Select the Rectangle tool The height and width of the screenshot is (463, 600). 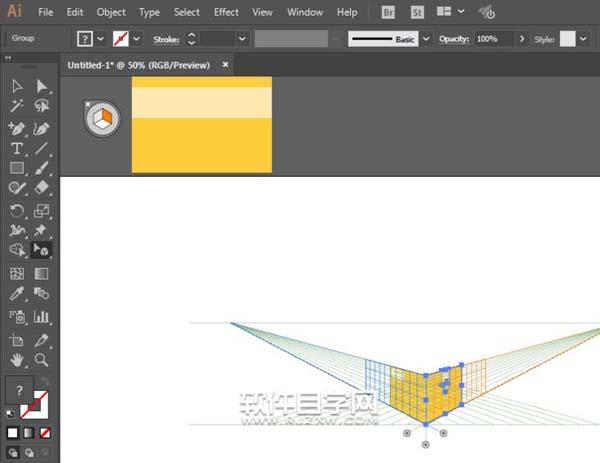tap(17, 168)
